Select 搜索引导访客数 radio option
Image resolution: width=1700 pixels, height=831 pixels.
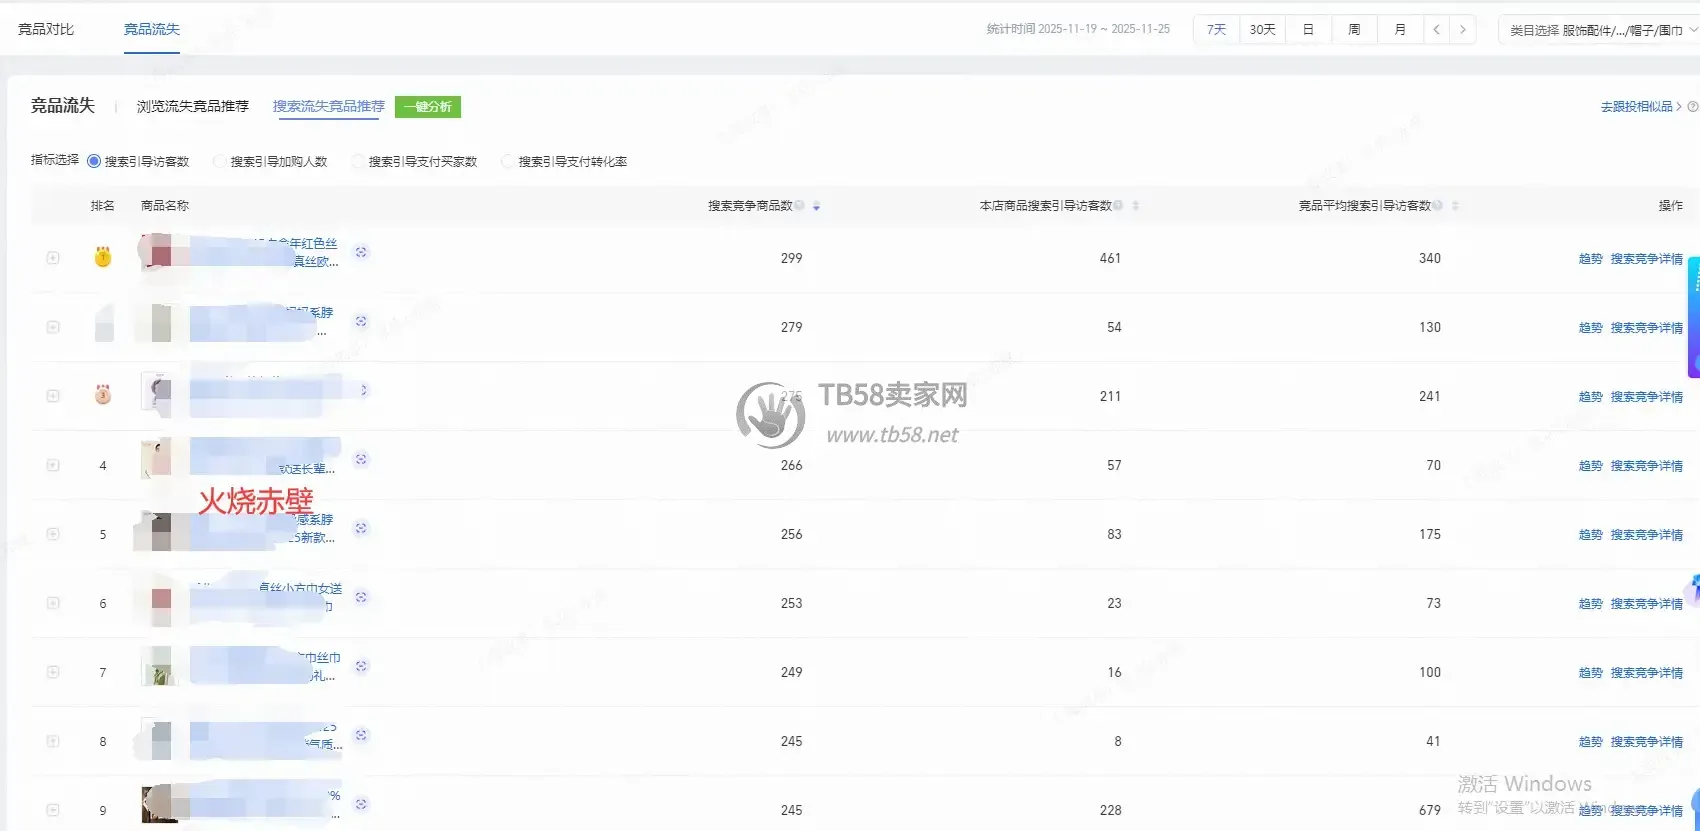94,161
